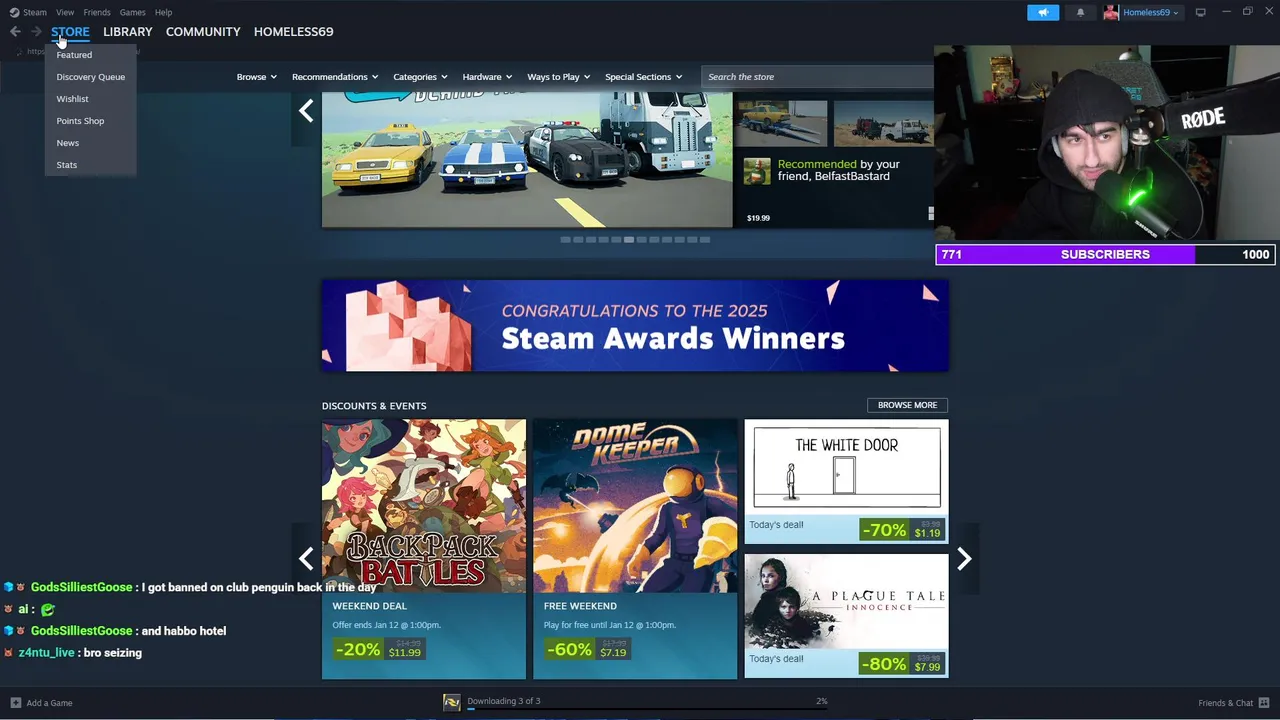Go back with the navigation arrow
The width and height of the screenshot is (1280, 720).
(x=15, y=32)
